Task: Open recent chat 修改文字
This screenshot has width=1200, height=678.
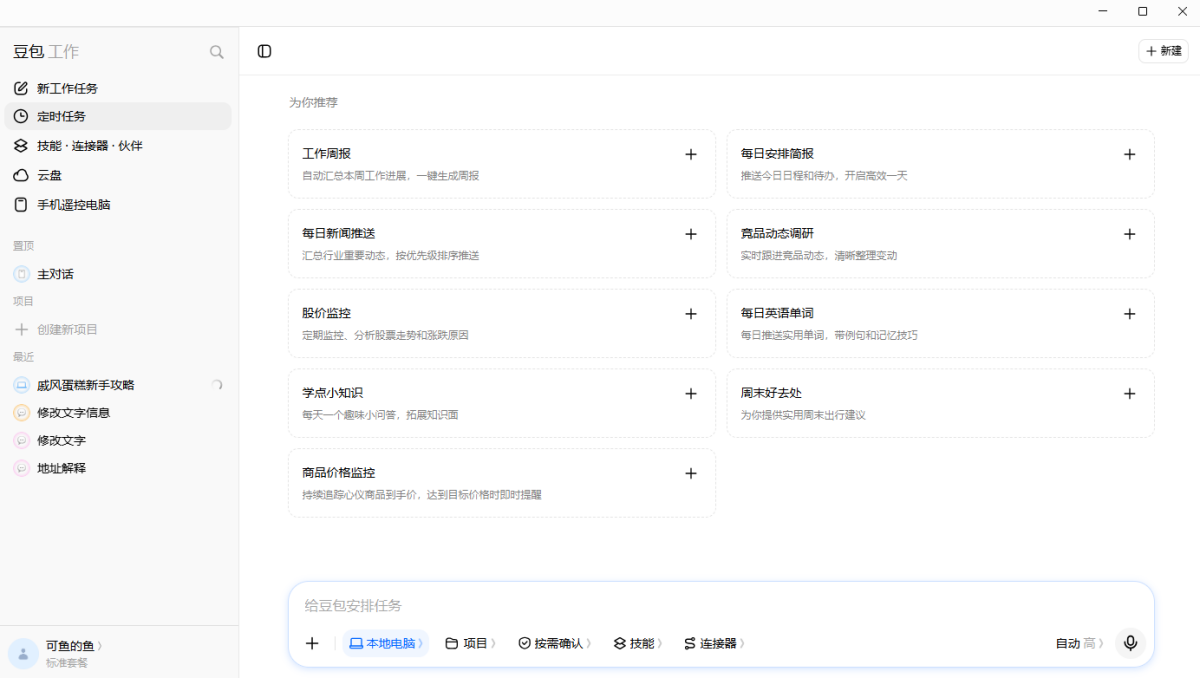Action: 118,440
